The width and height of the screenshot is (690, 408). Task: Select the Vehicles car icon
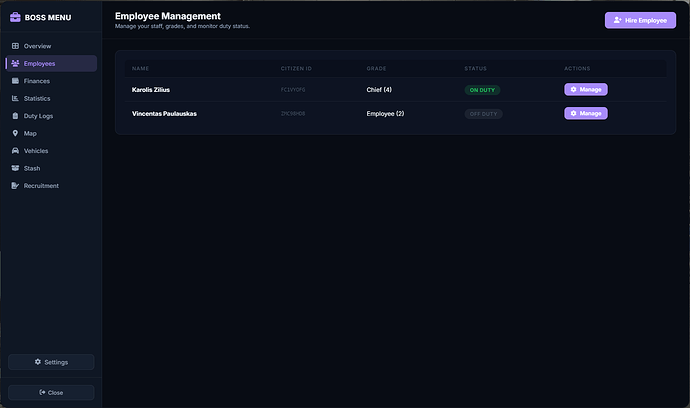click(15, 151)
